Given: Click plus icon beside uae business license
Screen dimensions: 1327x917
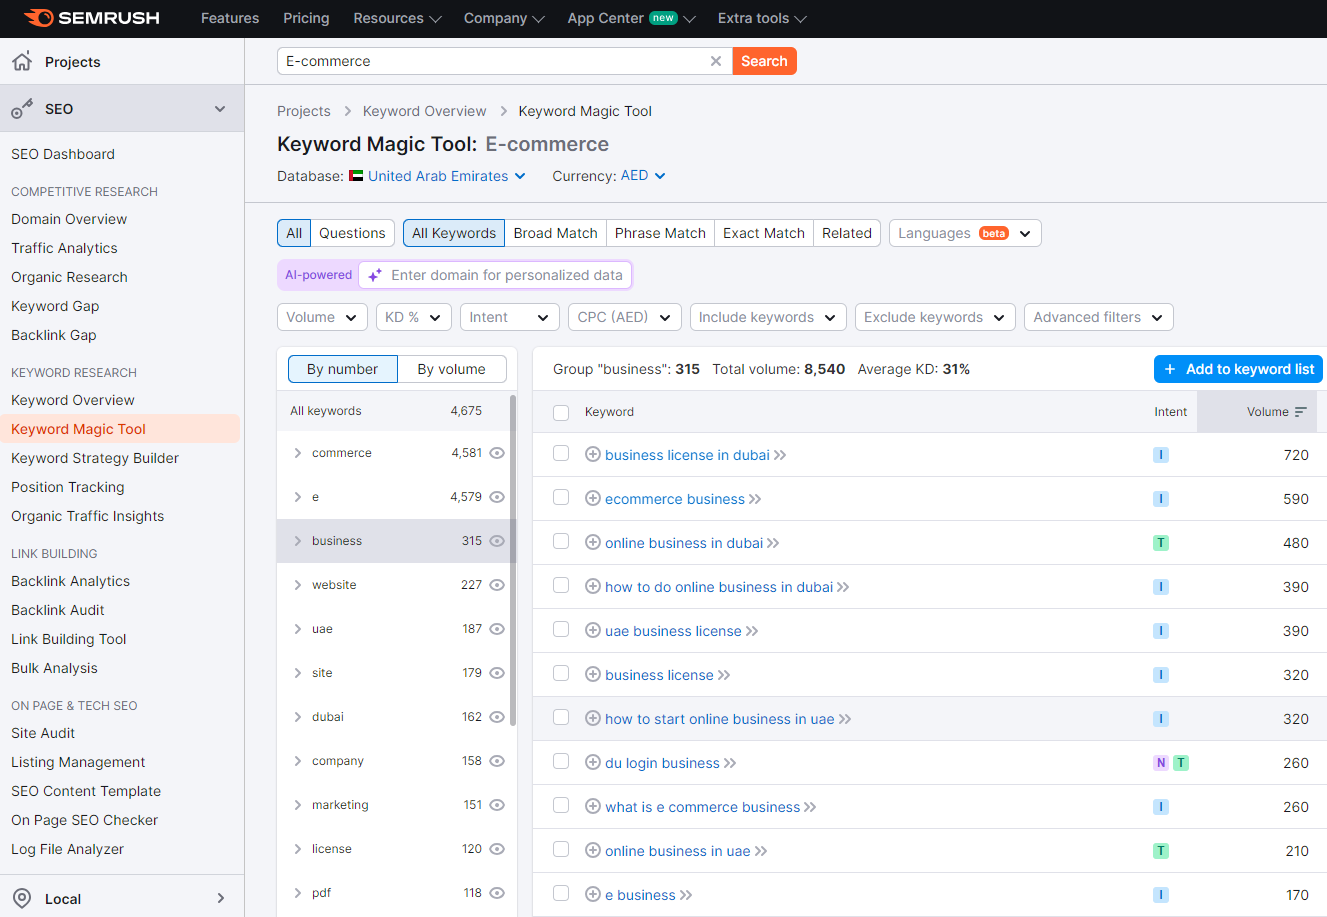Looking at the screenshot, I should pos(593,631).
